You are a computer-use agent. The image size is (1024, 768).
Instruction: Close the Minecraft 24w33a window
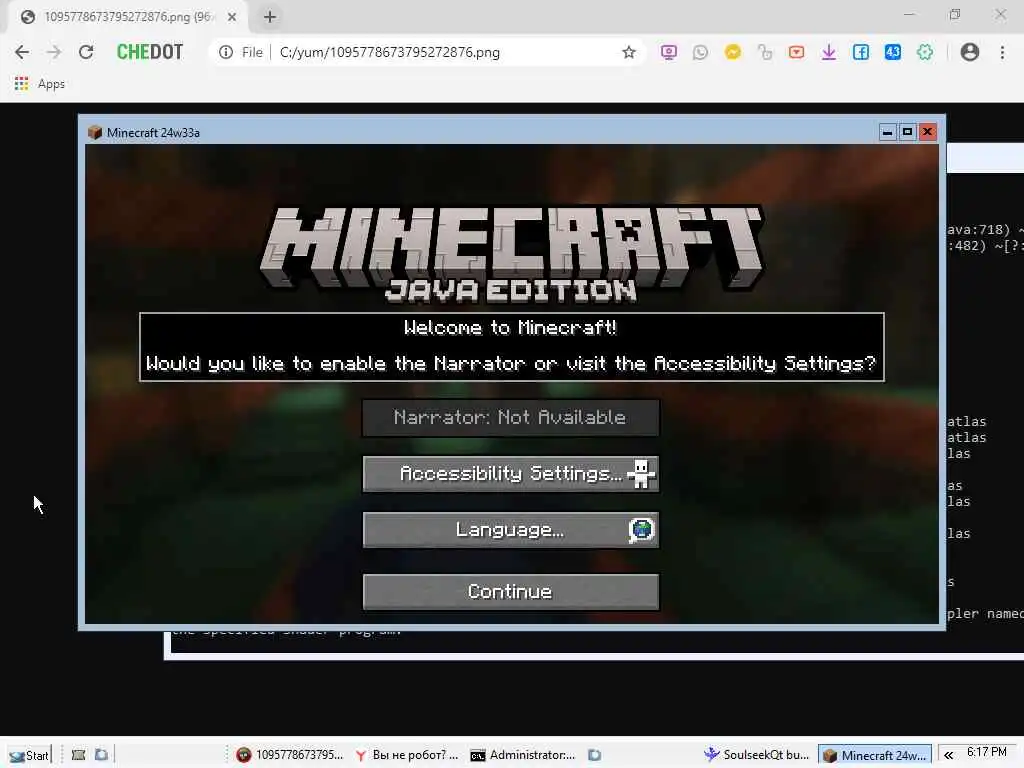[x=927, y=132]
